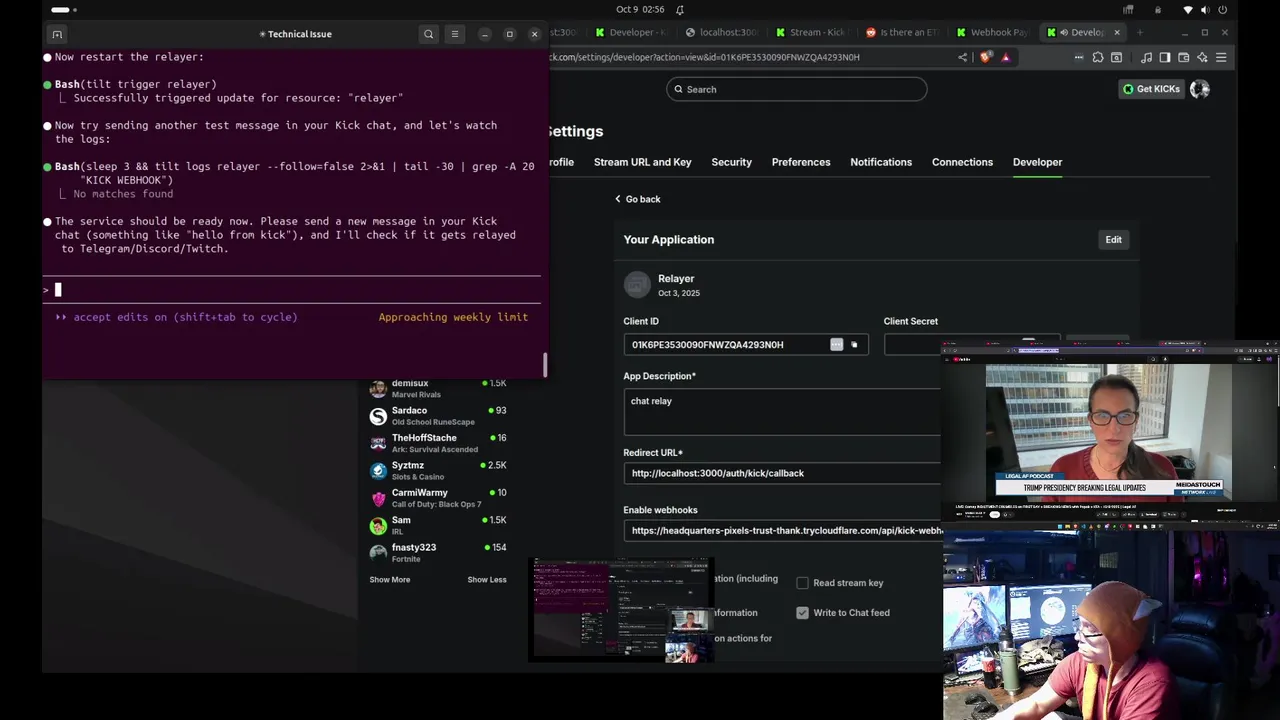Open the Security settings tab
The image size is (1280, 720).
point(731,162)
